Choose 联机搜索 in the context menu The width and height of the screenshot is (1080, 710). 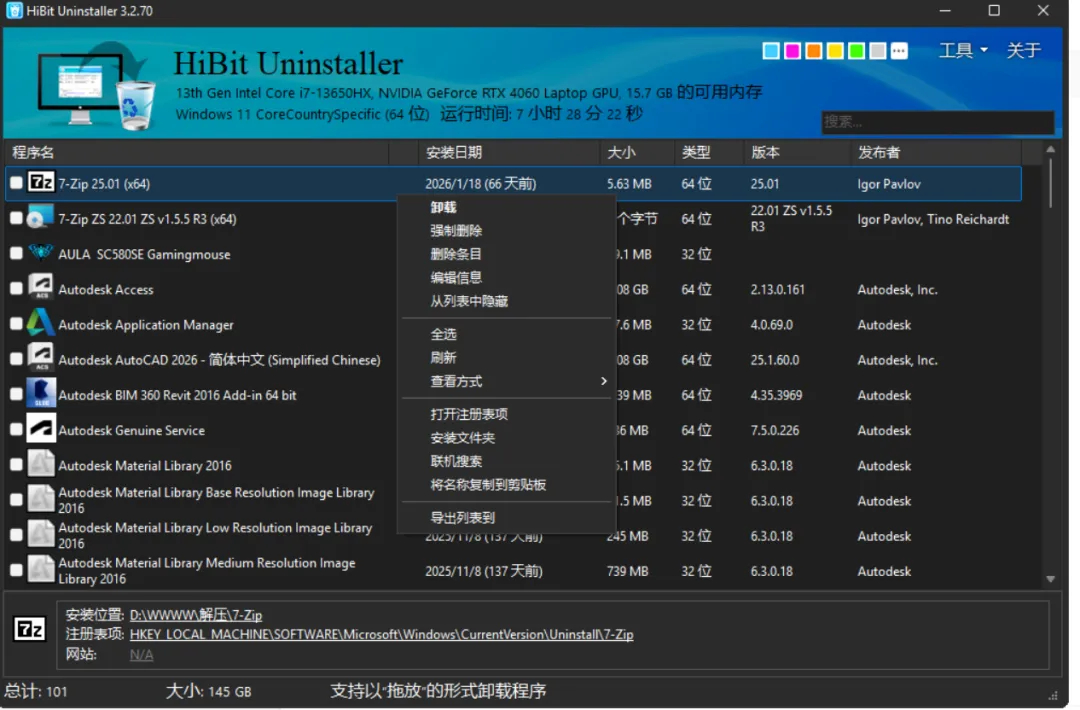(506, 461)
